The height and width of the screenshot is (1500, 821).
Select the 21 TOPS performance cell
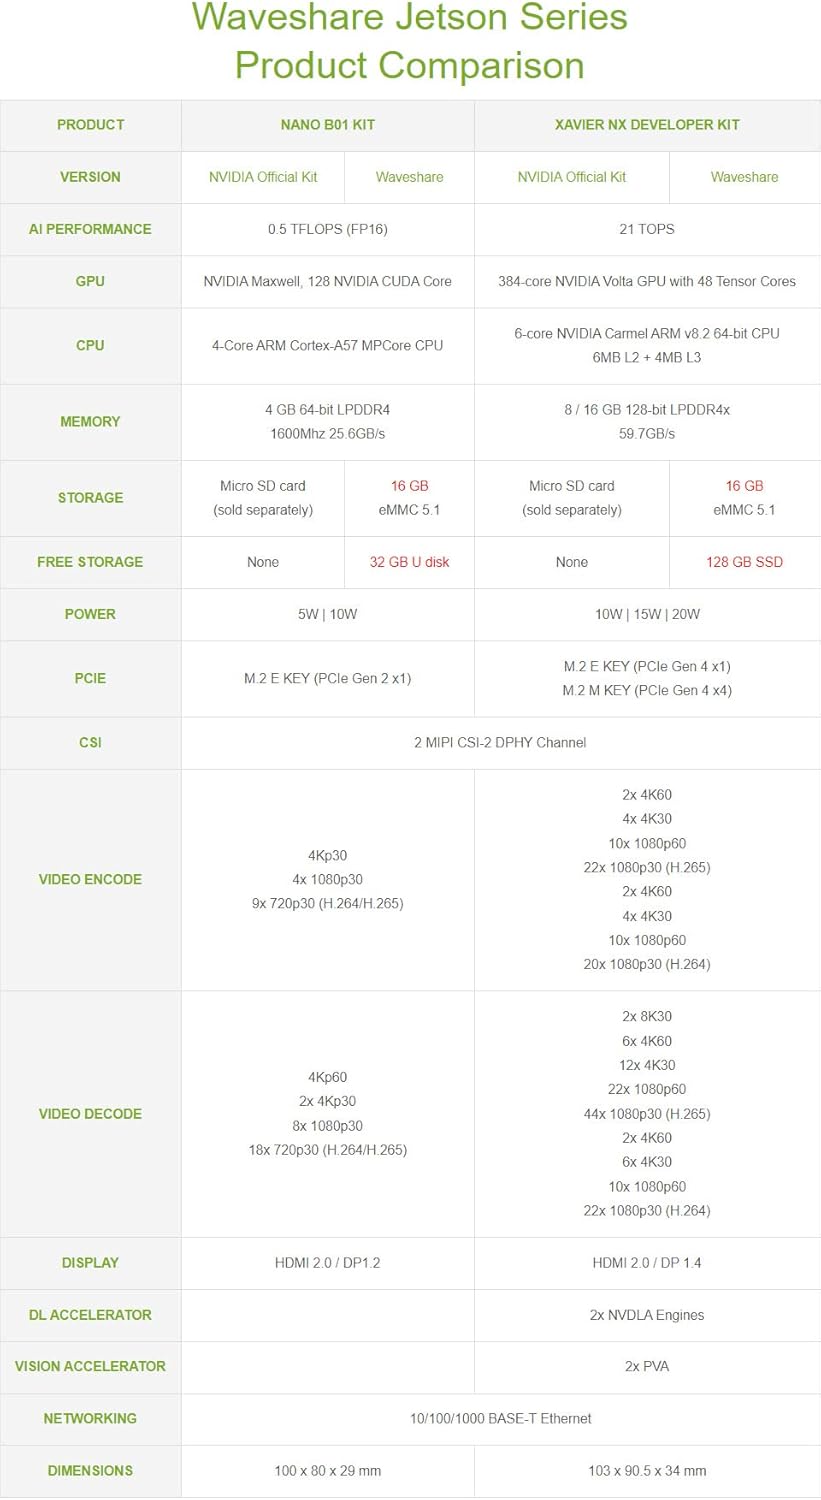(647, 229)
